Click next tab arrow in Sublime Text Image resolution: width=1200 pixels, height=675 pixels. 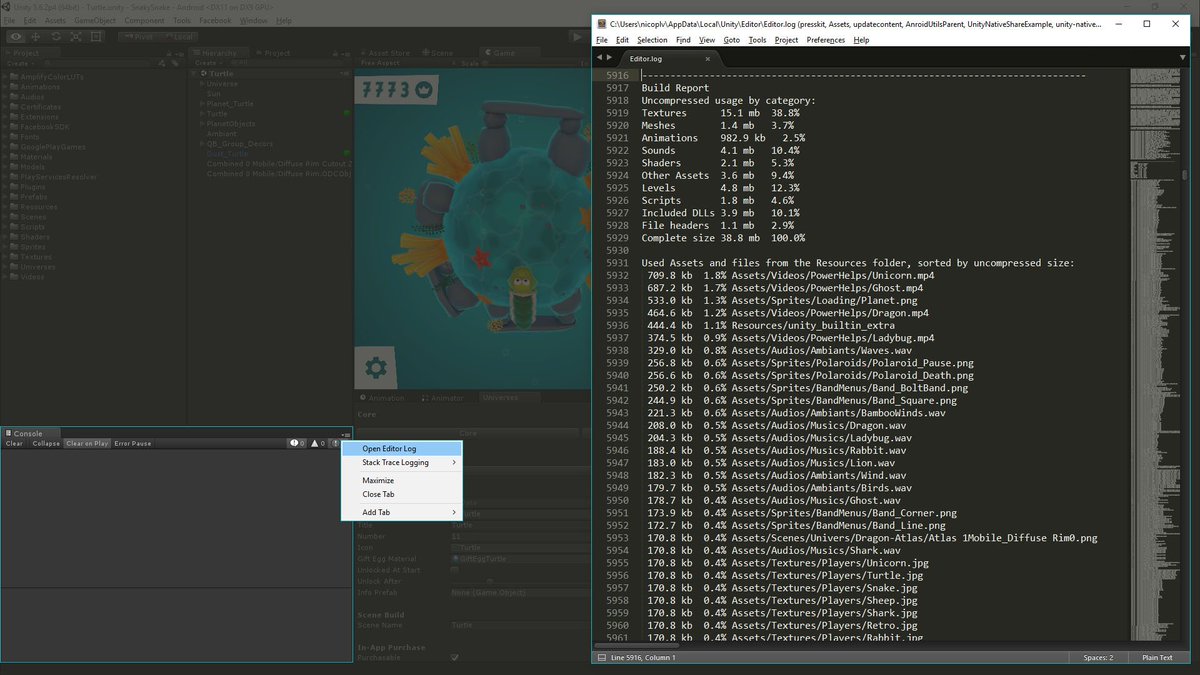click(608, 58)
